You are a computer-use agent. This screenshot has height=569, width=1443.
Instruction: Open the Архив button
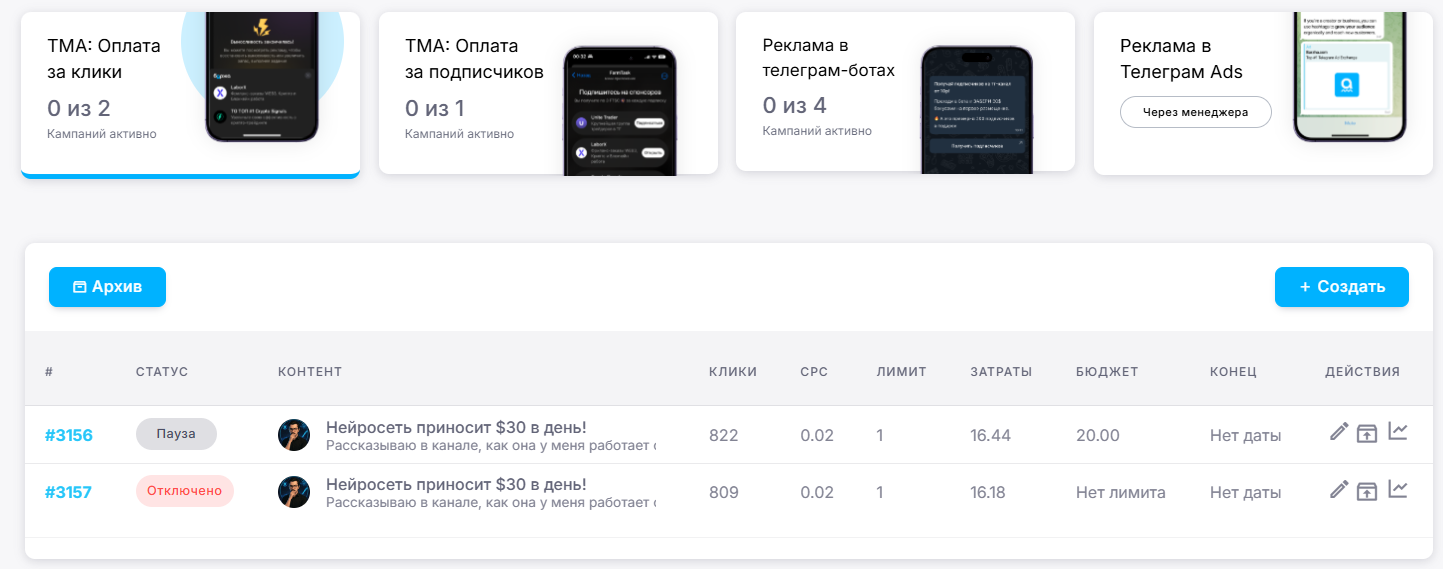click(x=107, y=287)
